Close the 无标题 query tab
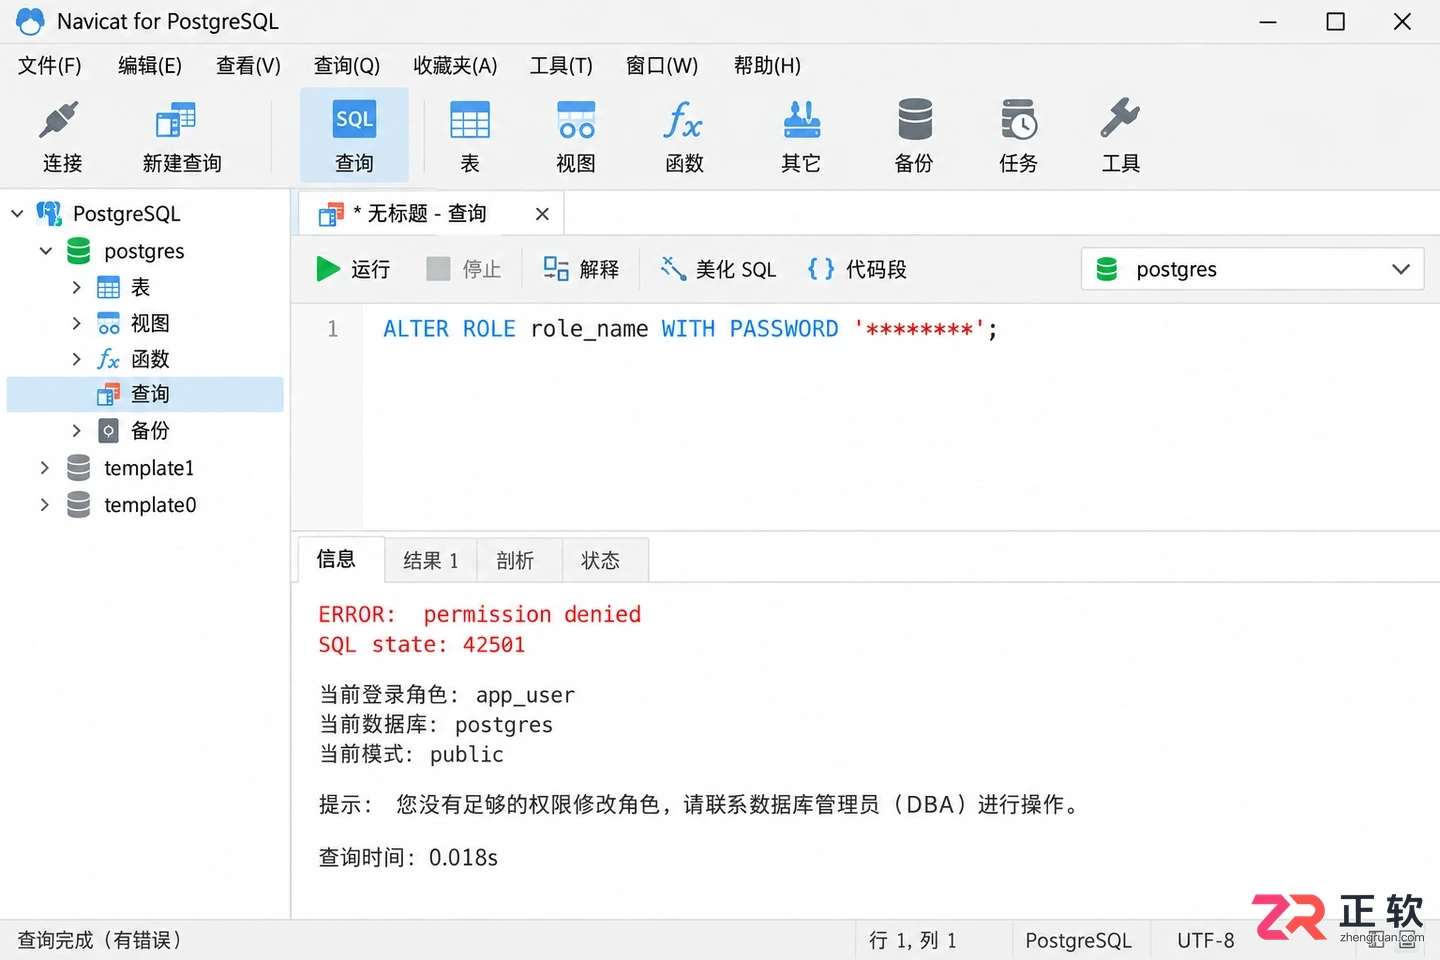Image resolution: width=1440 pixels, height=960 pixels. (x=542, y=214)
